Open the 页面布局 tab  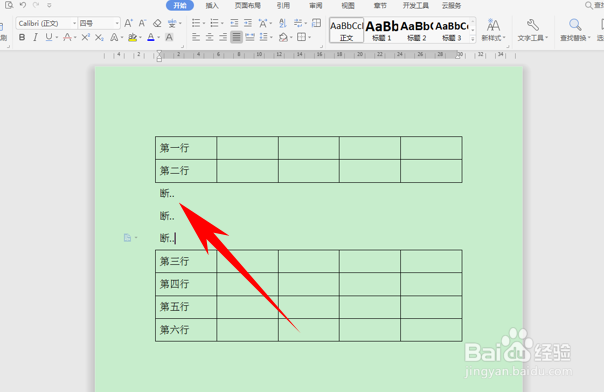(x=248, y=5)
